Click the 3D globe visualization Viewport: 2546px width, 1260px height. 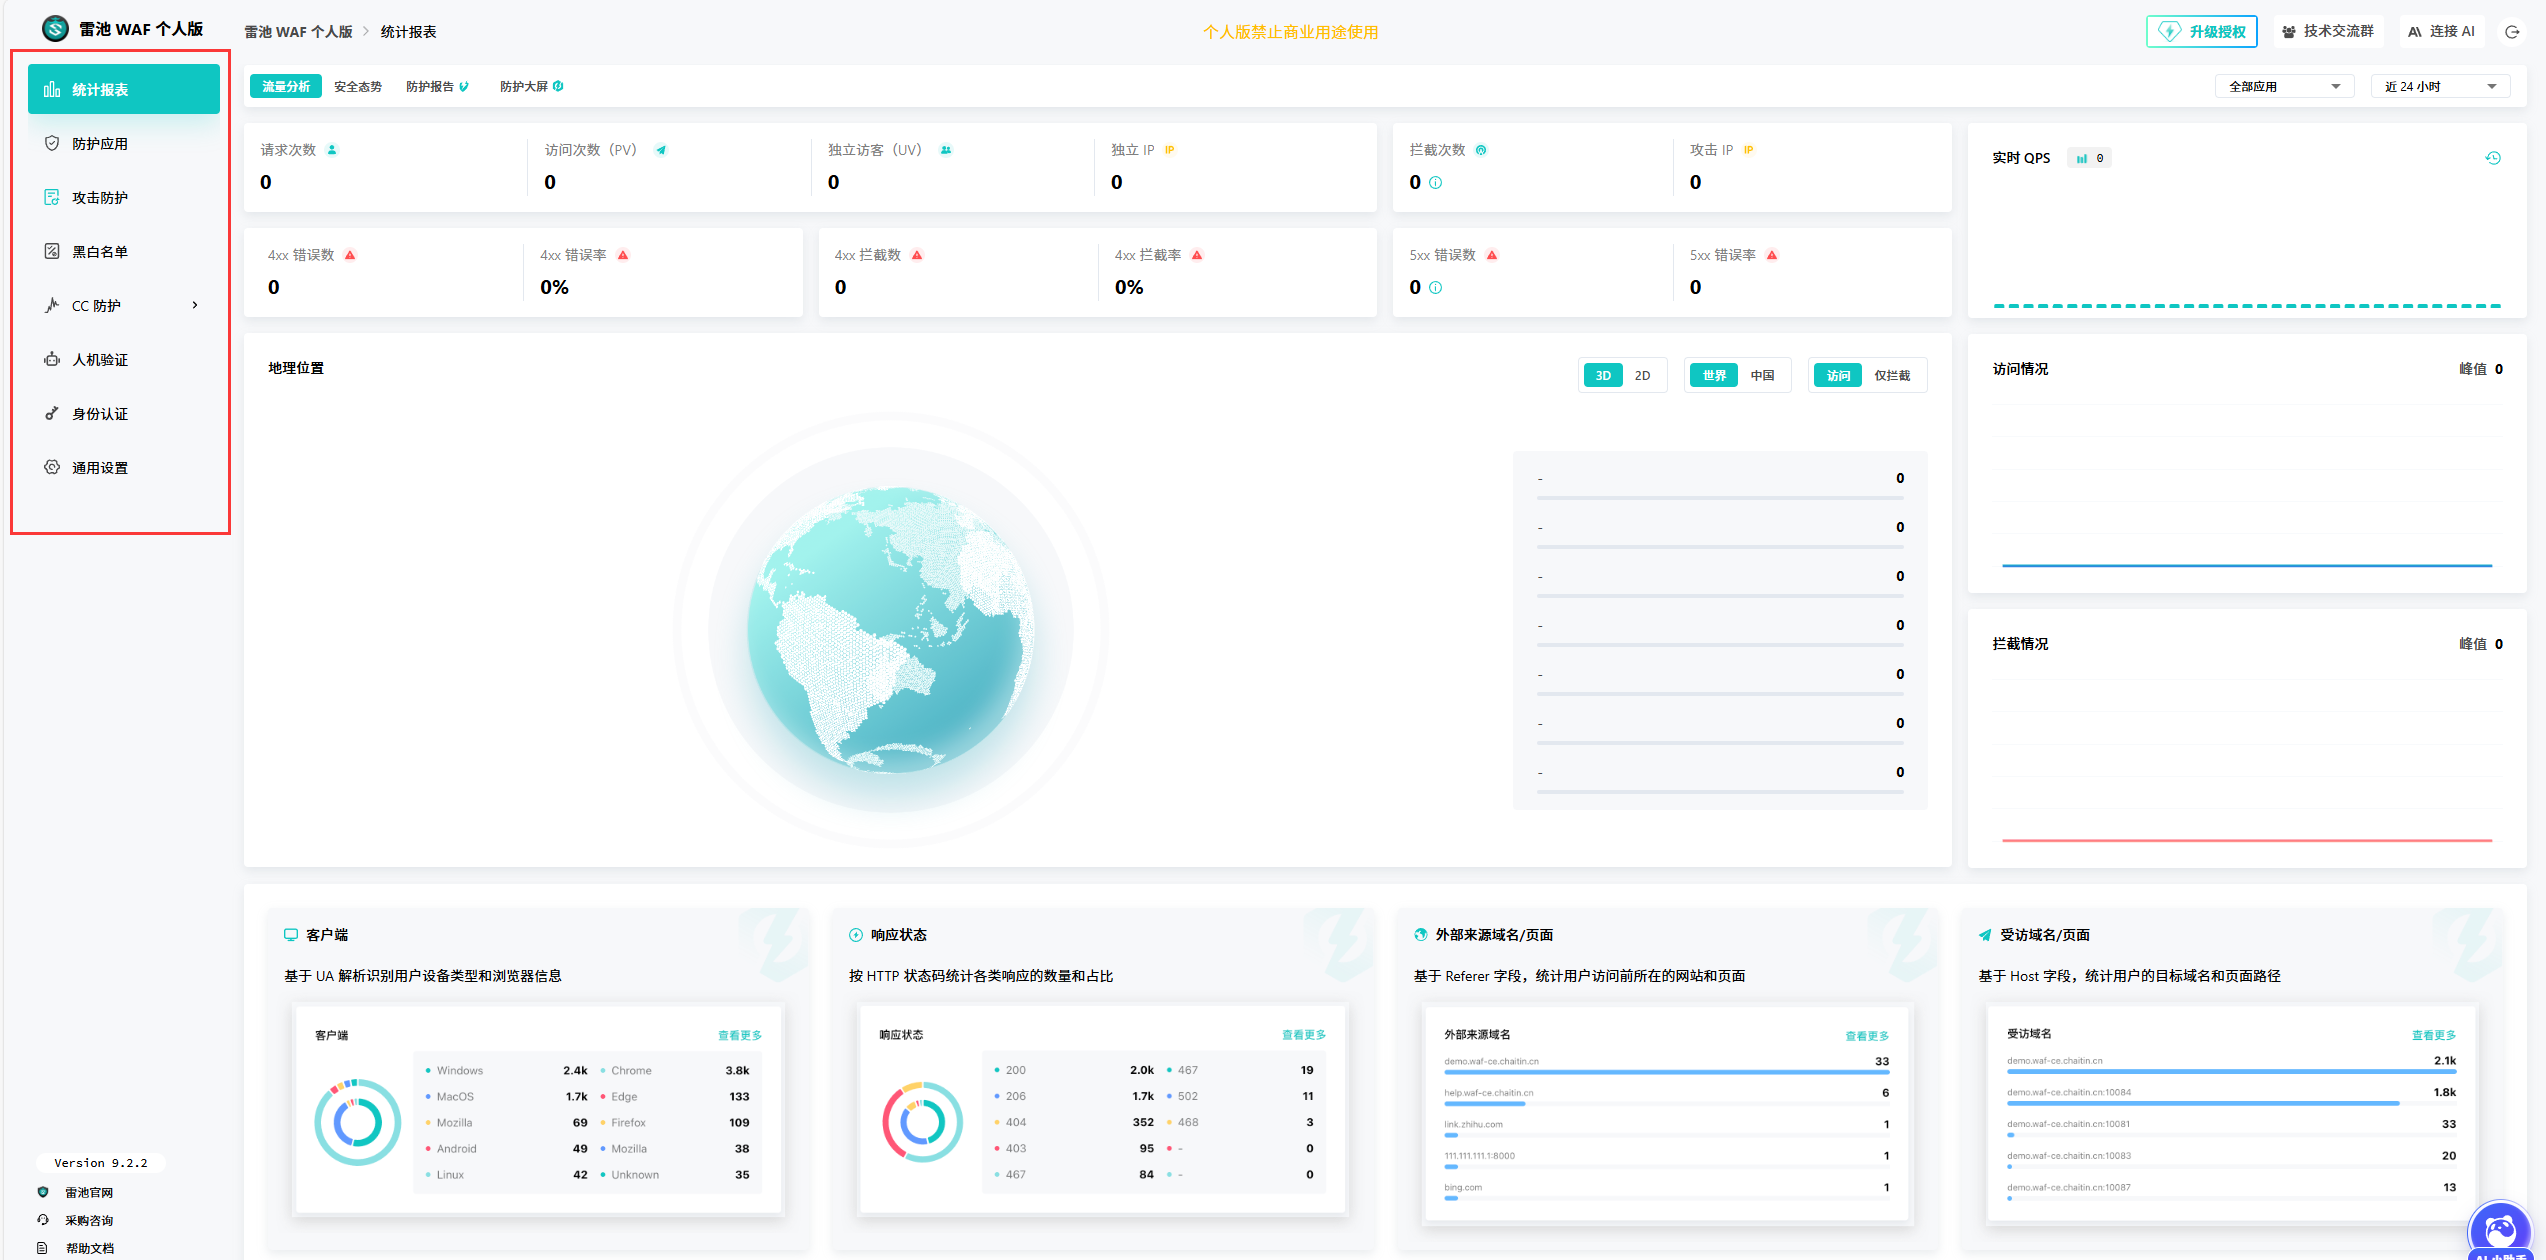(891, 630)
